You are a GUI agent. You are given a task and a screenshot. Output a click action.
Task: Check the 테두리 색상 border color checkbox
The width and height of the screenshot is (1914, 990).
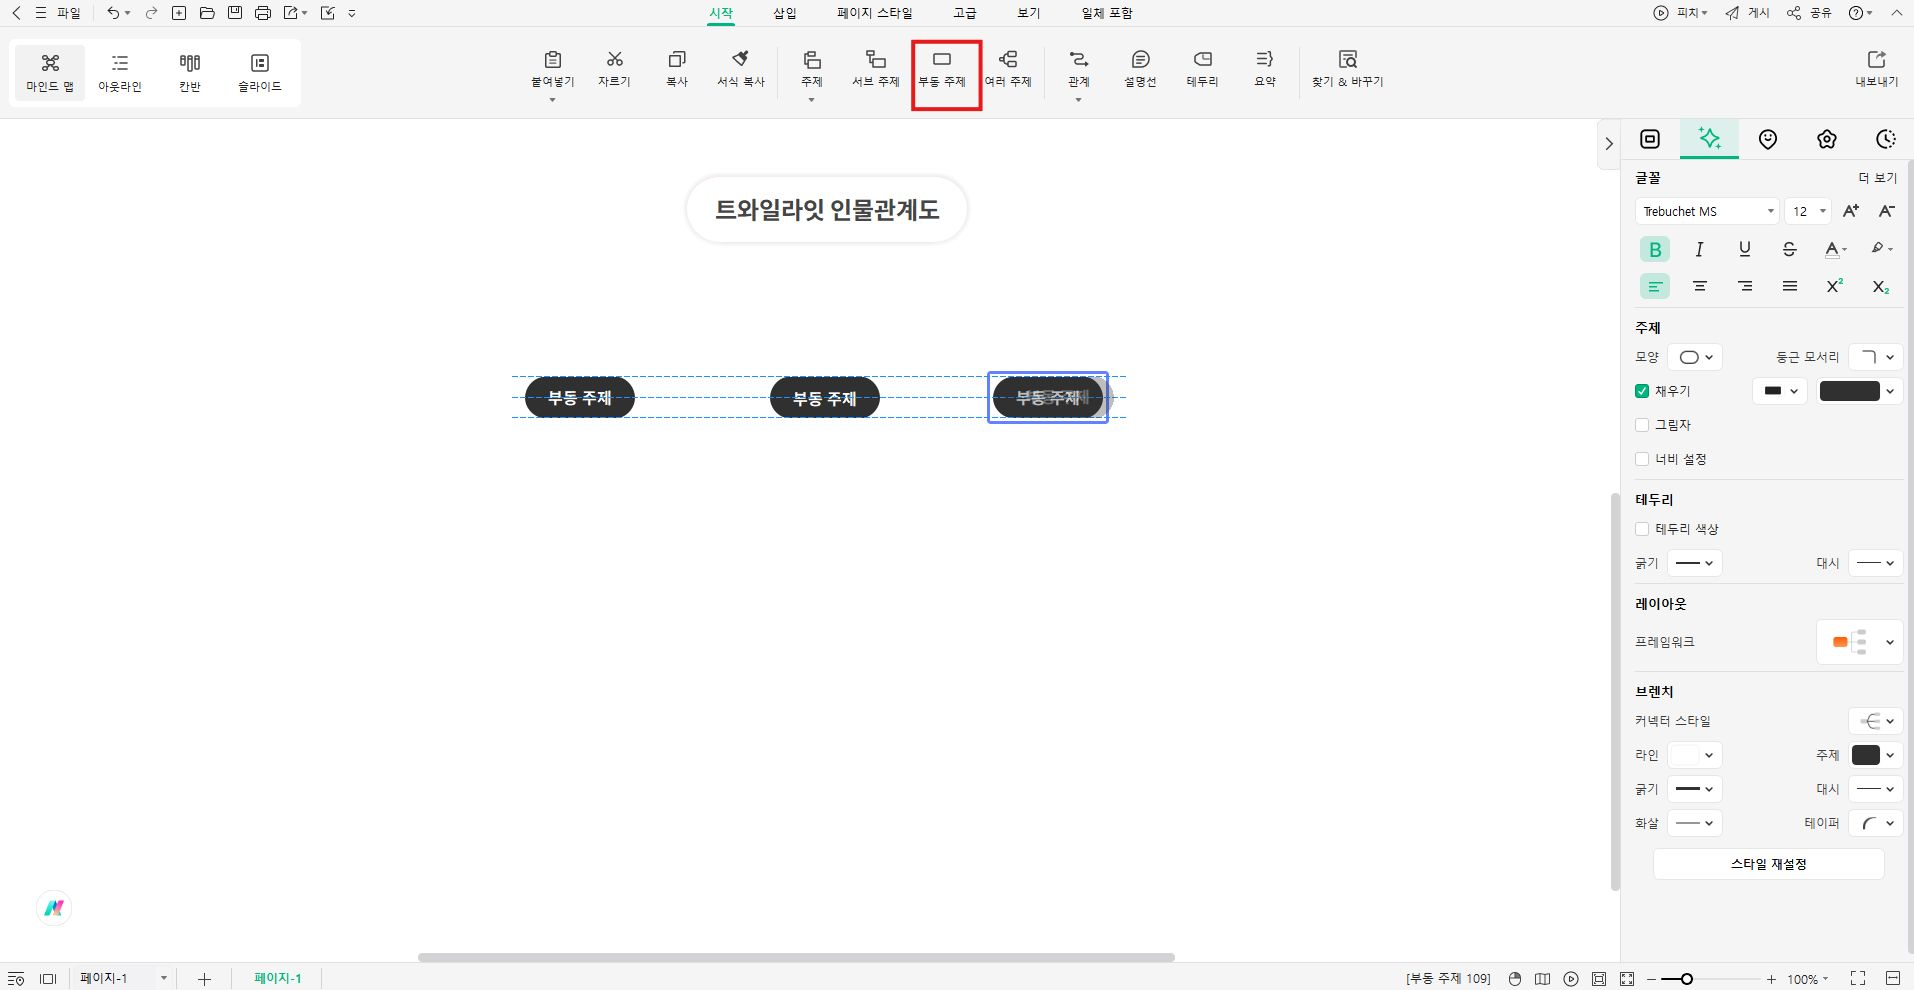[x=1642, y=529]
